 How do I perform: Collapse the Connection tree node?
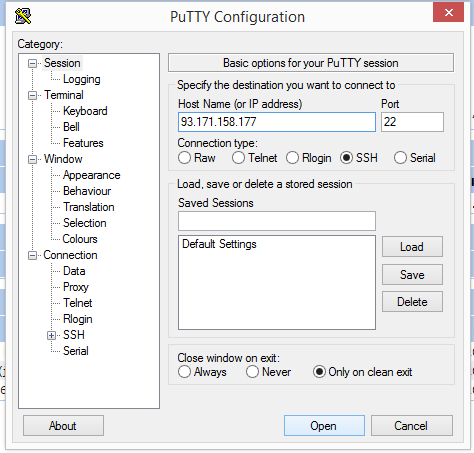32,255
